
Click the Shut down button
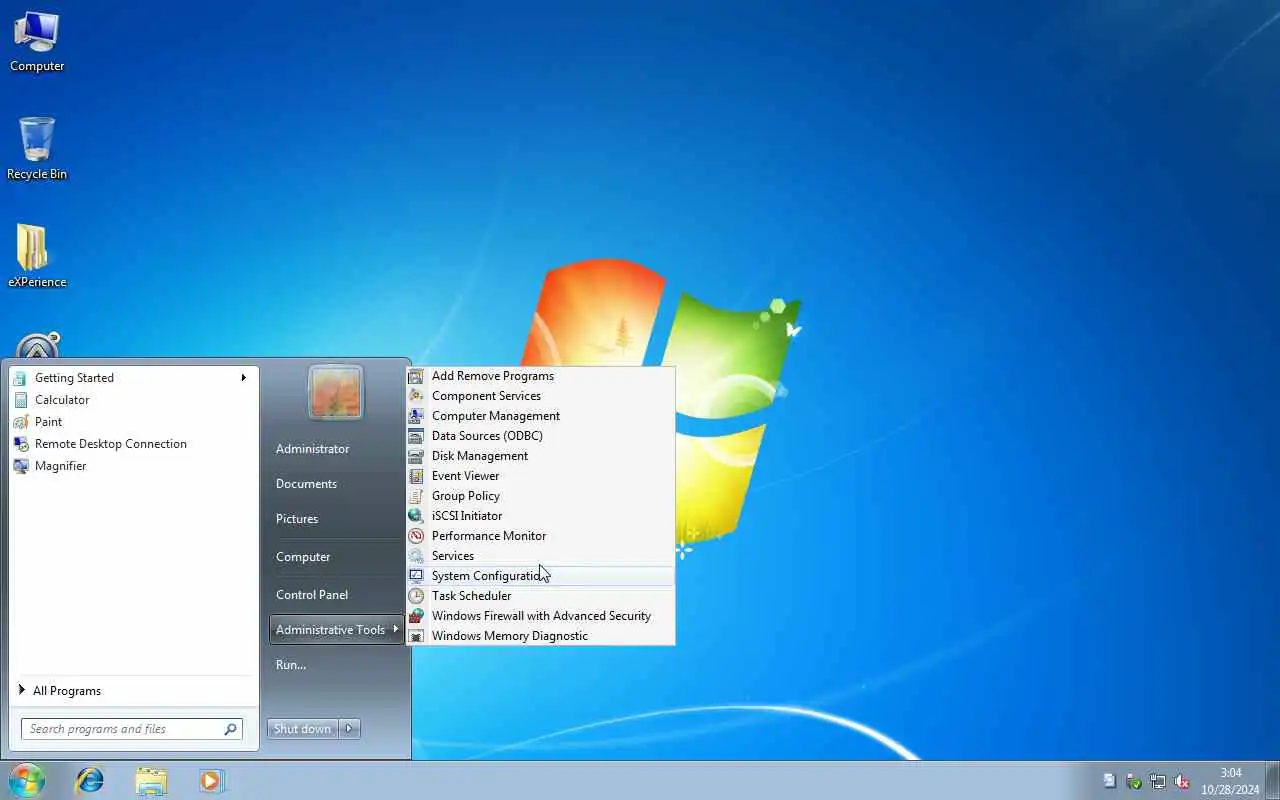[303, 729]
